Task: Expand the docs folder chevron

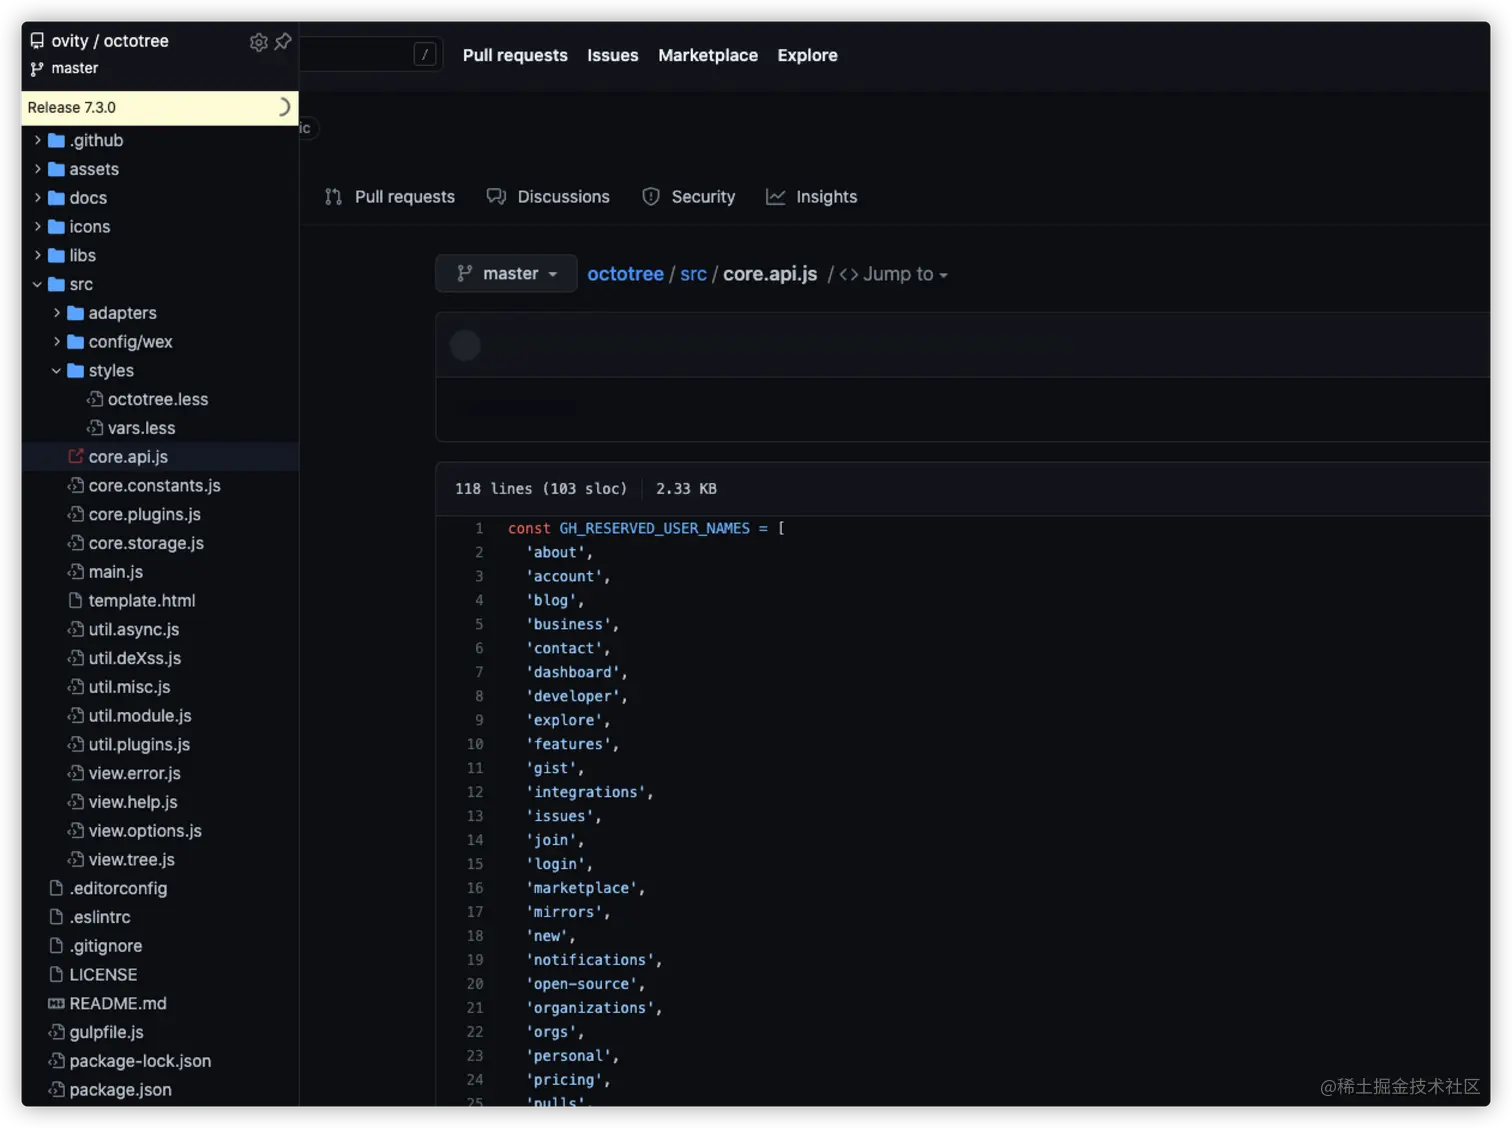Action: tap(38, 198)
